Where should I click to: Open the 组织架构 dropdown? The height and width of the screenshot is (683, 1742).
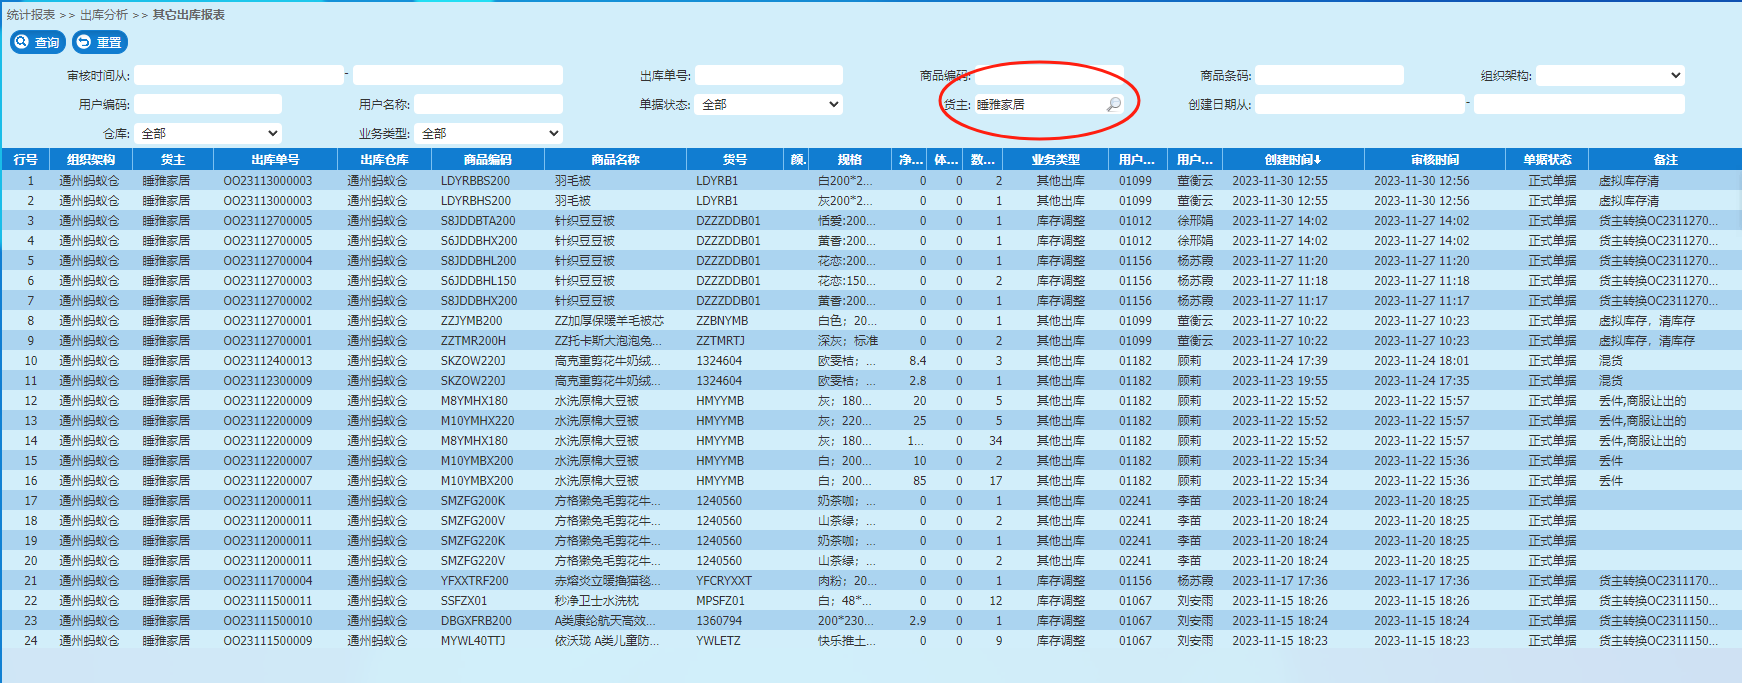pos(1610,75)
